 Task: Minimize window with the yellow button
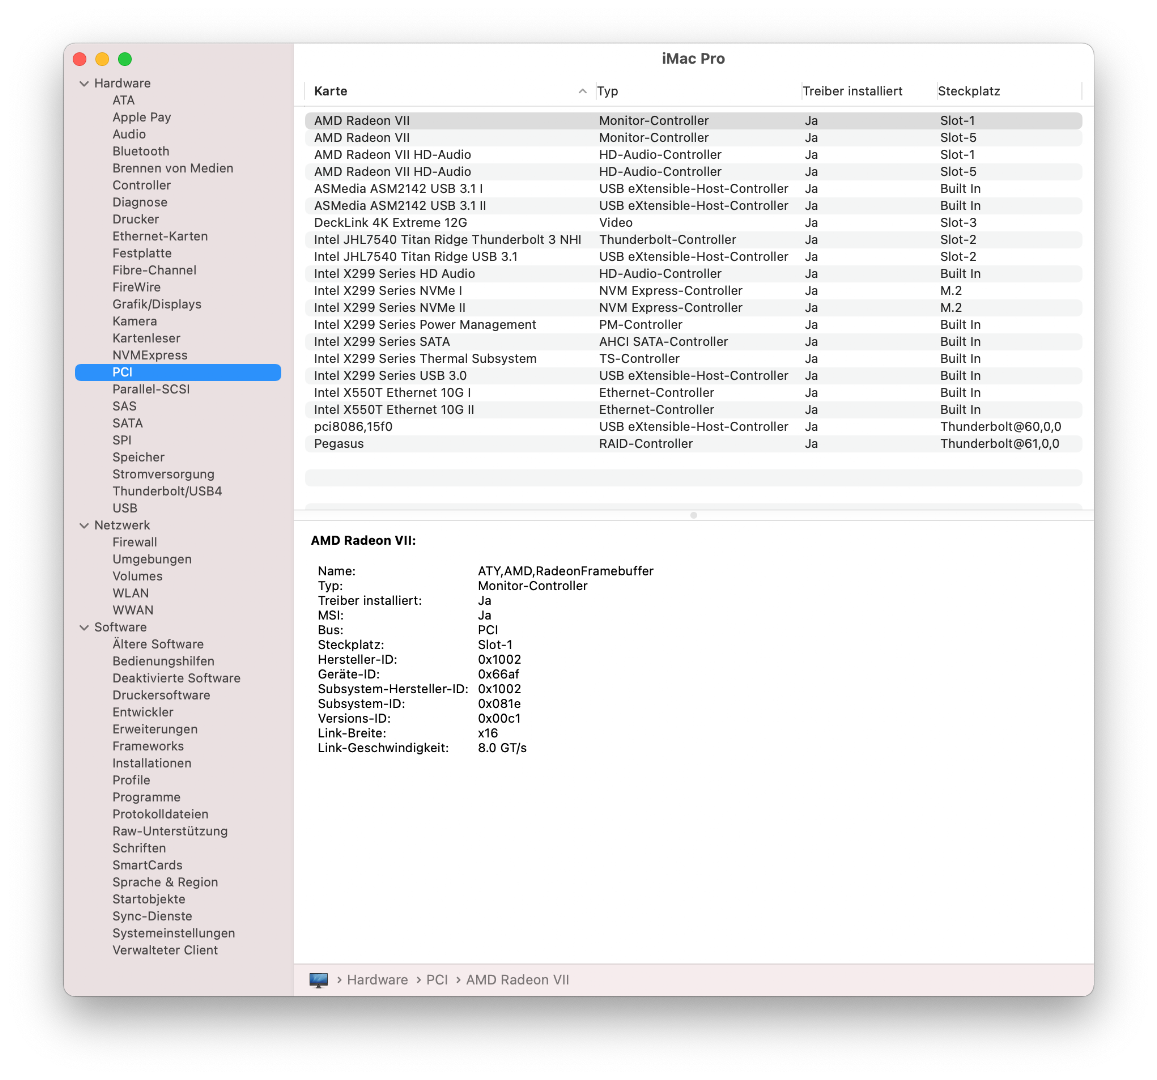(x=103, y=59)
